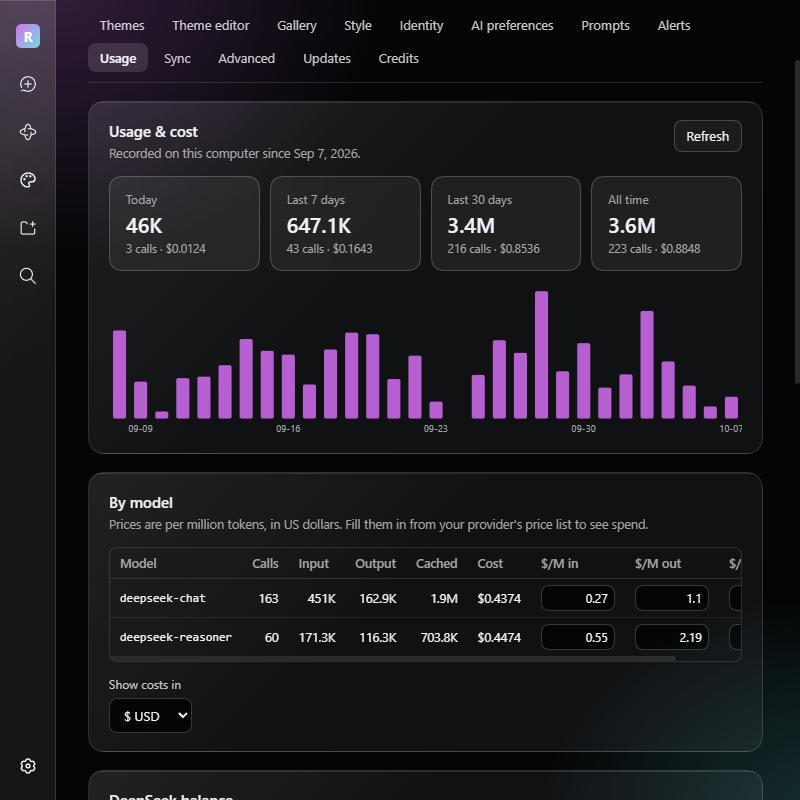800x800 pixels.
Task: Click deepseek-reasoner cost $0.4474
Action: point(499,637)
